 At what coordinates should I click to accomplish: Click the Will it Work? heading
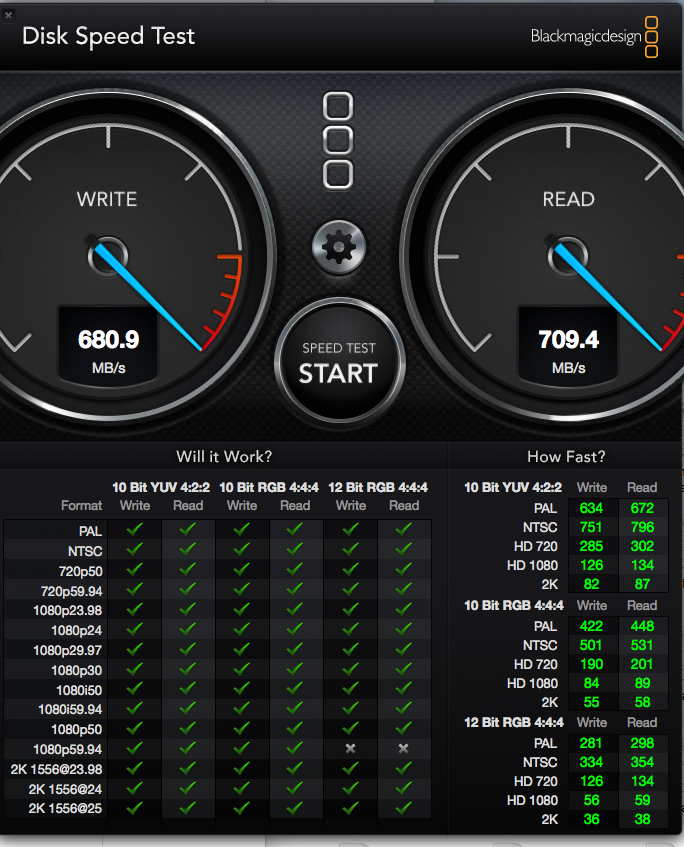pyautogui.click(x=224, y=456)
